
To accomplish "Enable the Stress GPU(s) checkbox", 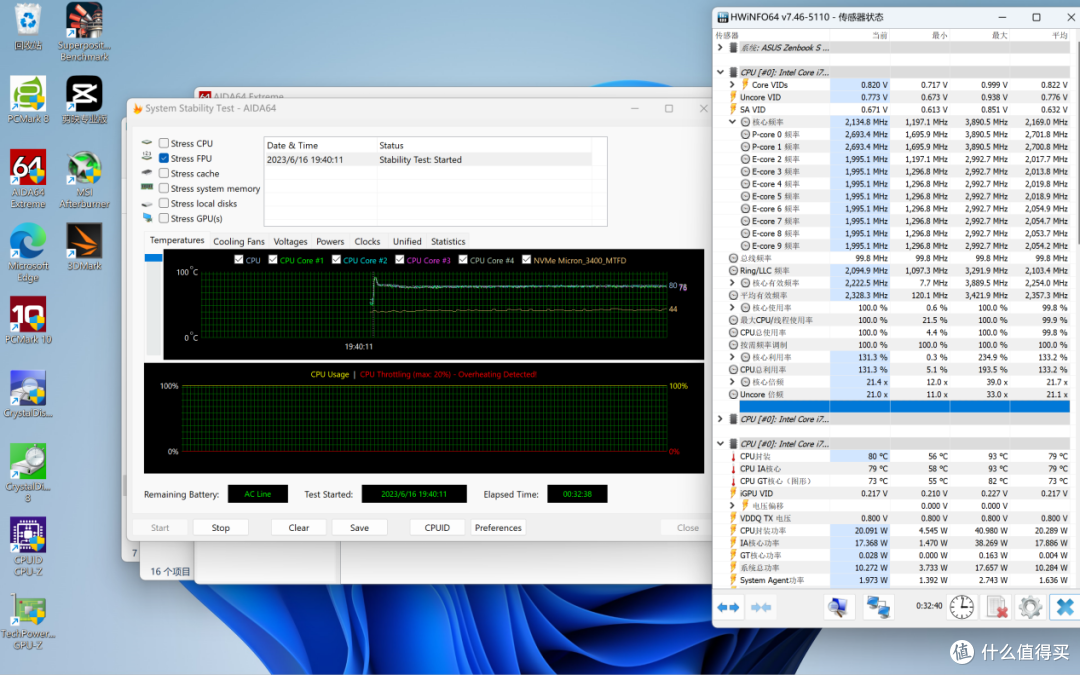I will click(x=164, y=218).
